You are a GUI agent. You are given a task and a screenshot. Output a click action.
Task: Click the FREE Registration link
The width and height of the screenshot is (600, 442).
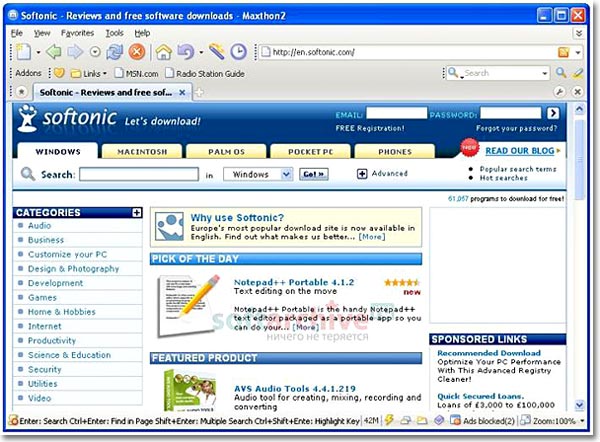[370, 128]
